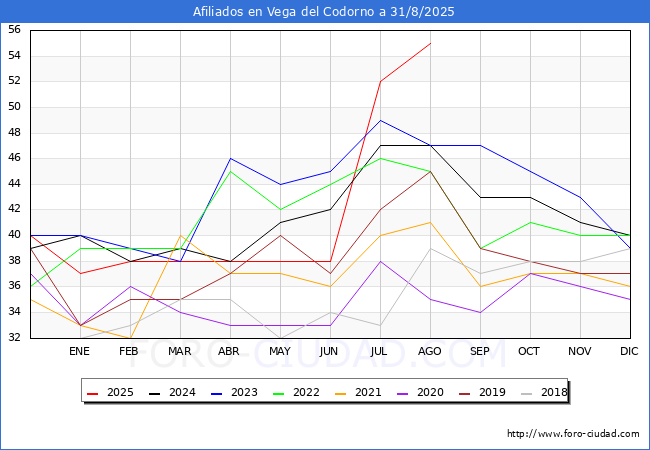
Task: Click the ABR month axis label
Action: click(229, 352)
